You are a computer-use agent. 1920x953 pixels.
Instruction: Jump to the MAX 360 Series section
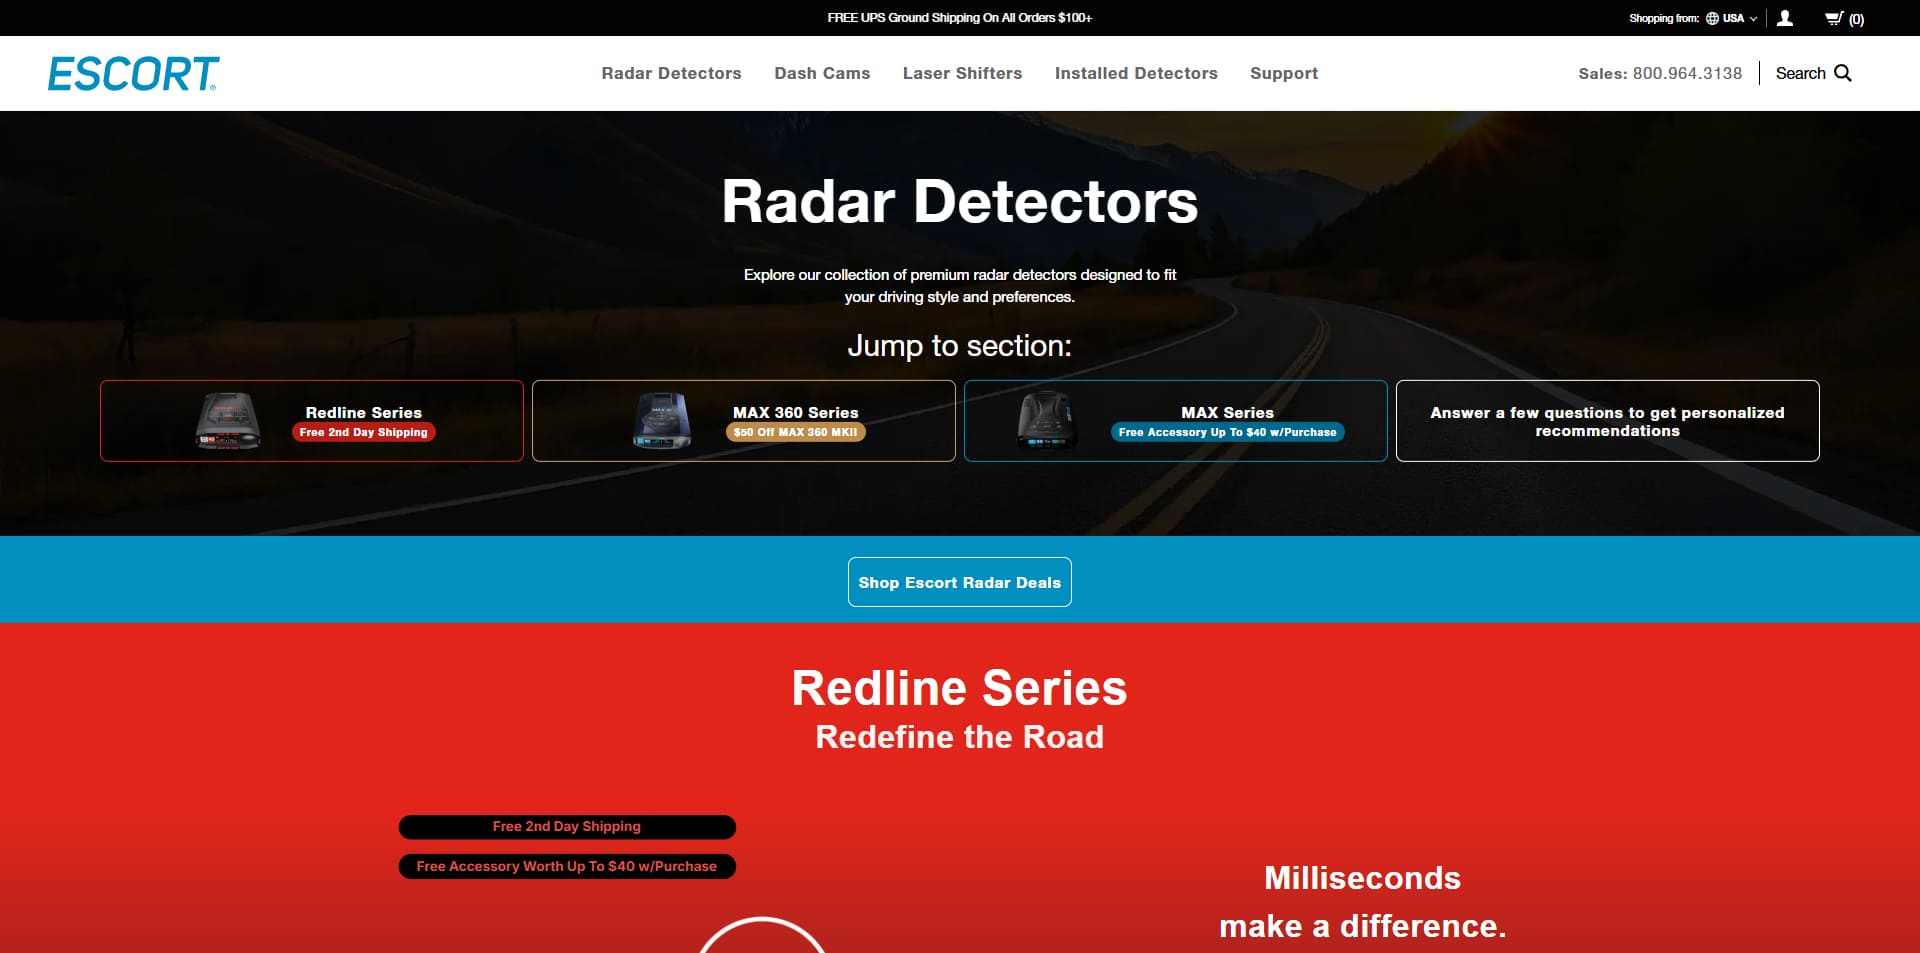coord(744,421)
